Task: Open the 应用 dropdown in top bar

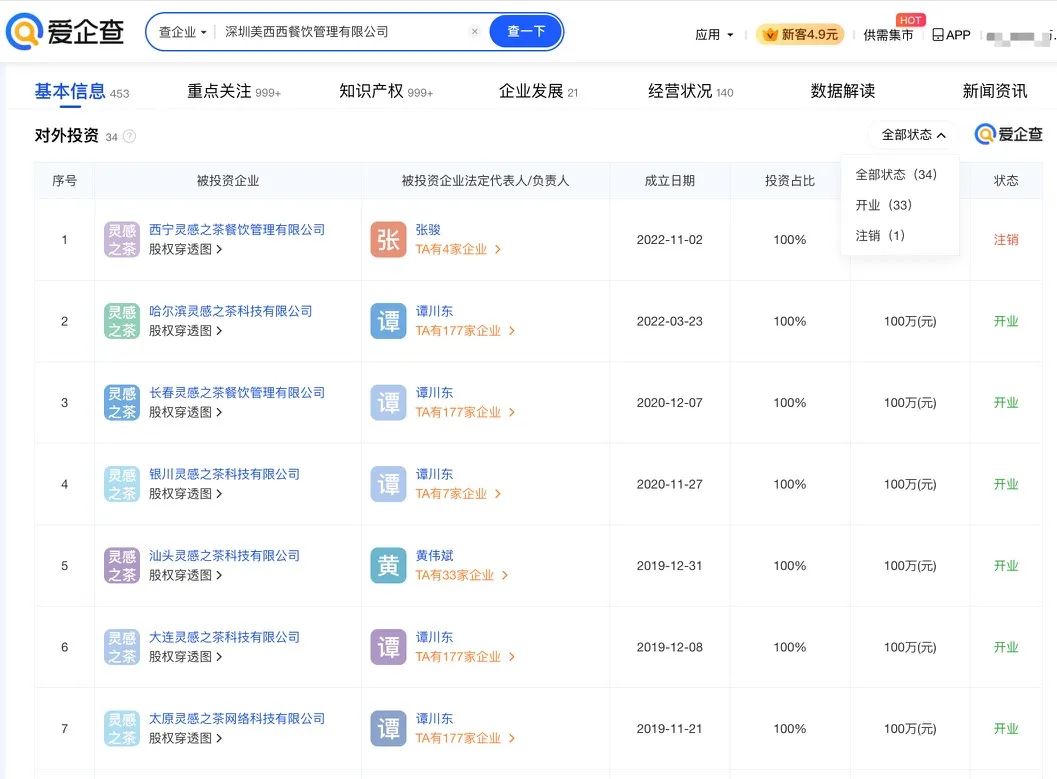Action: (714, 33)
